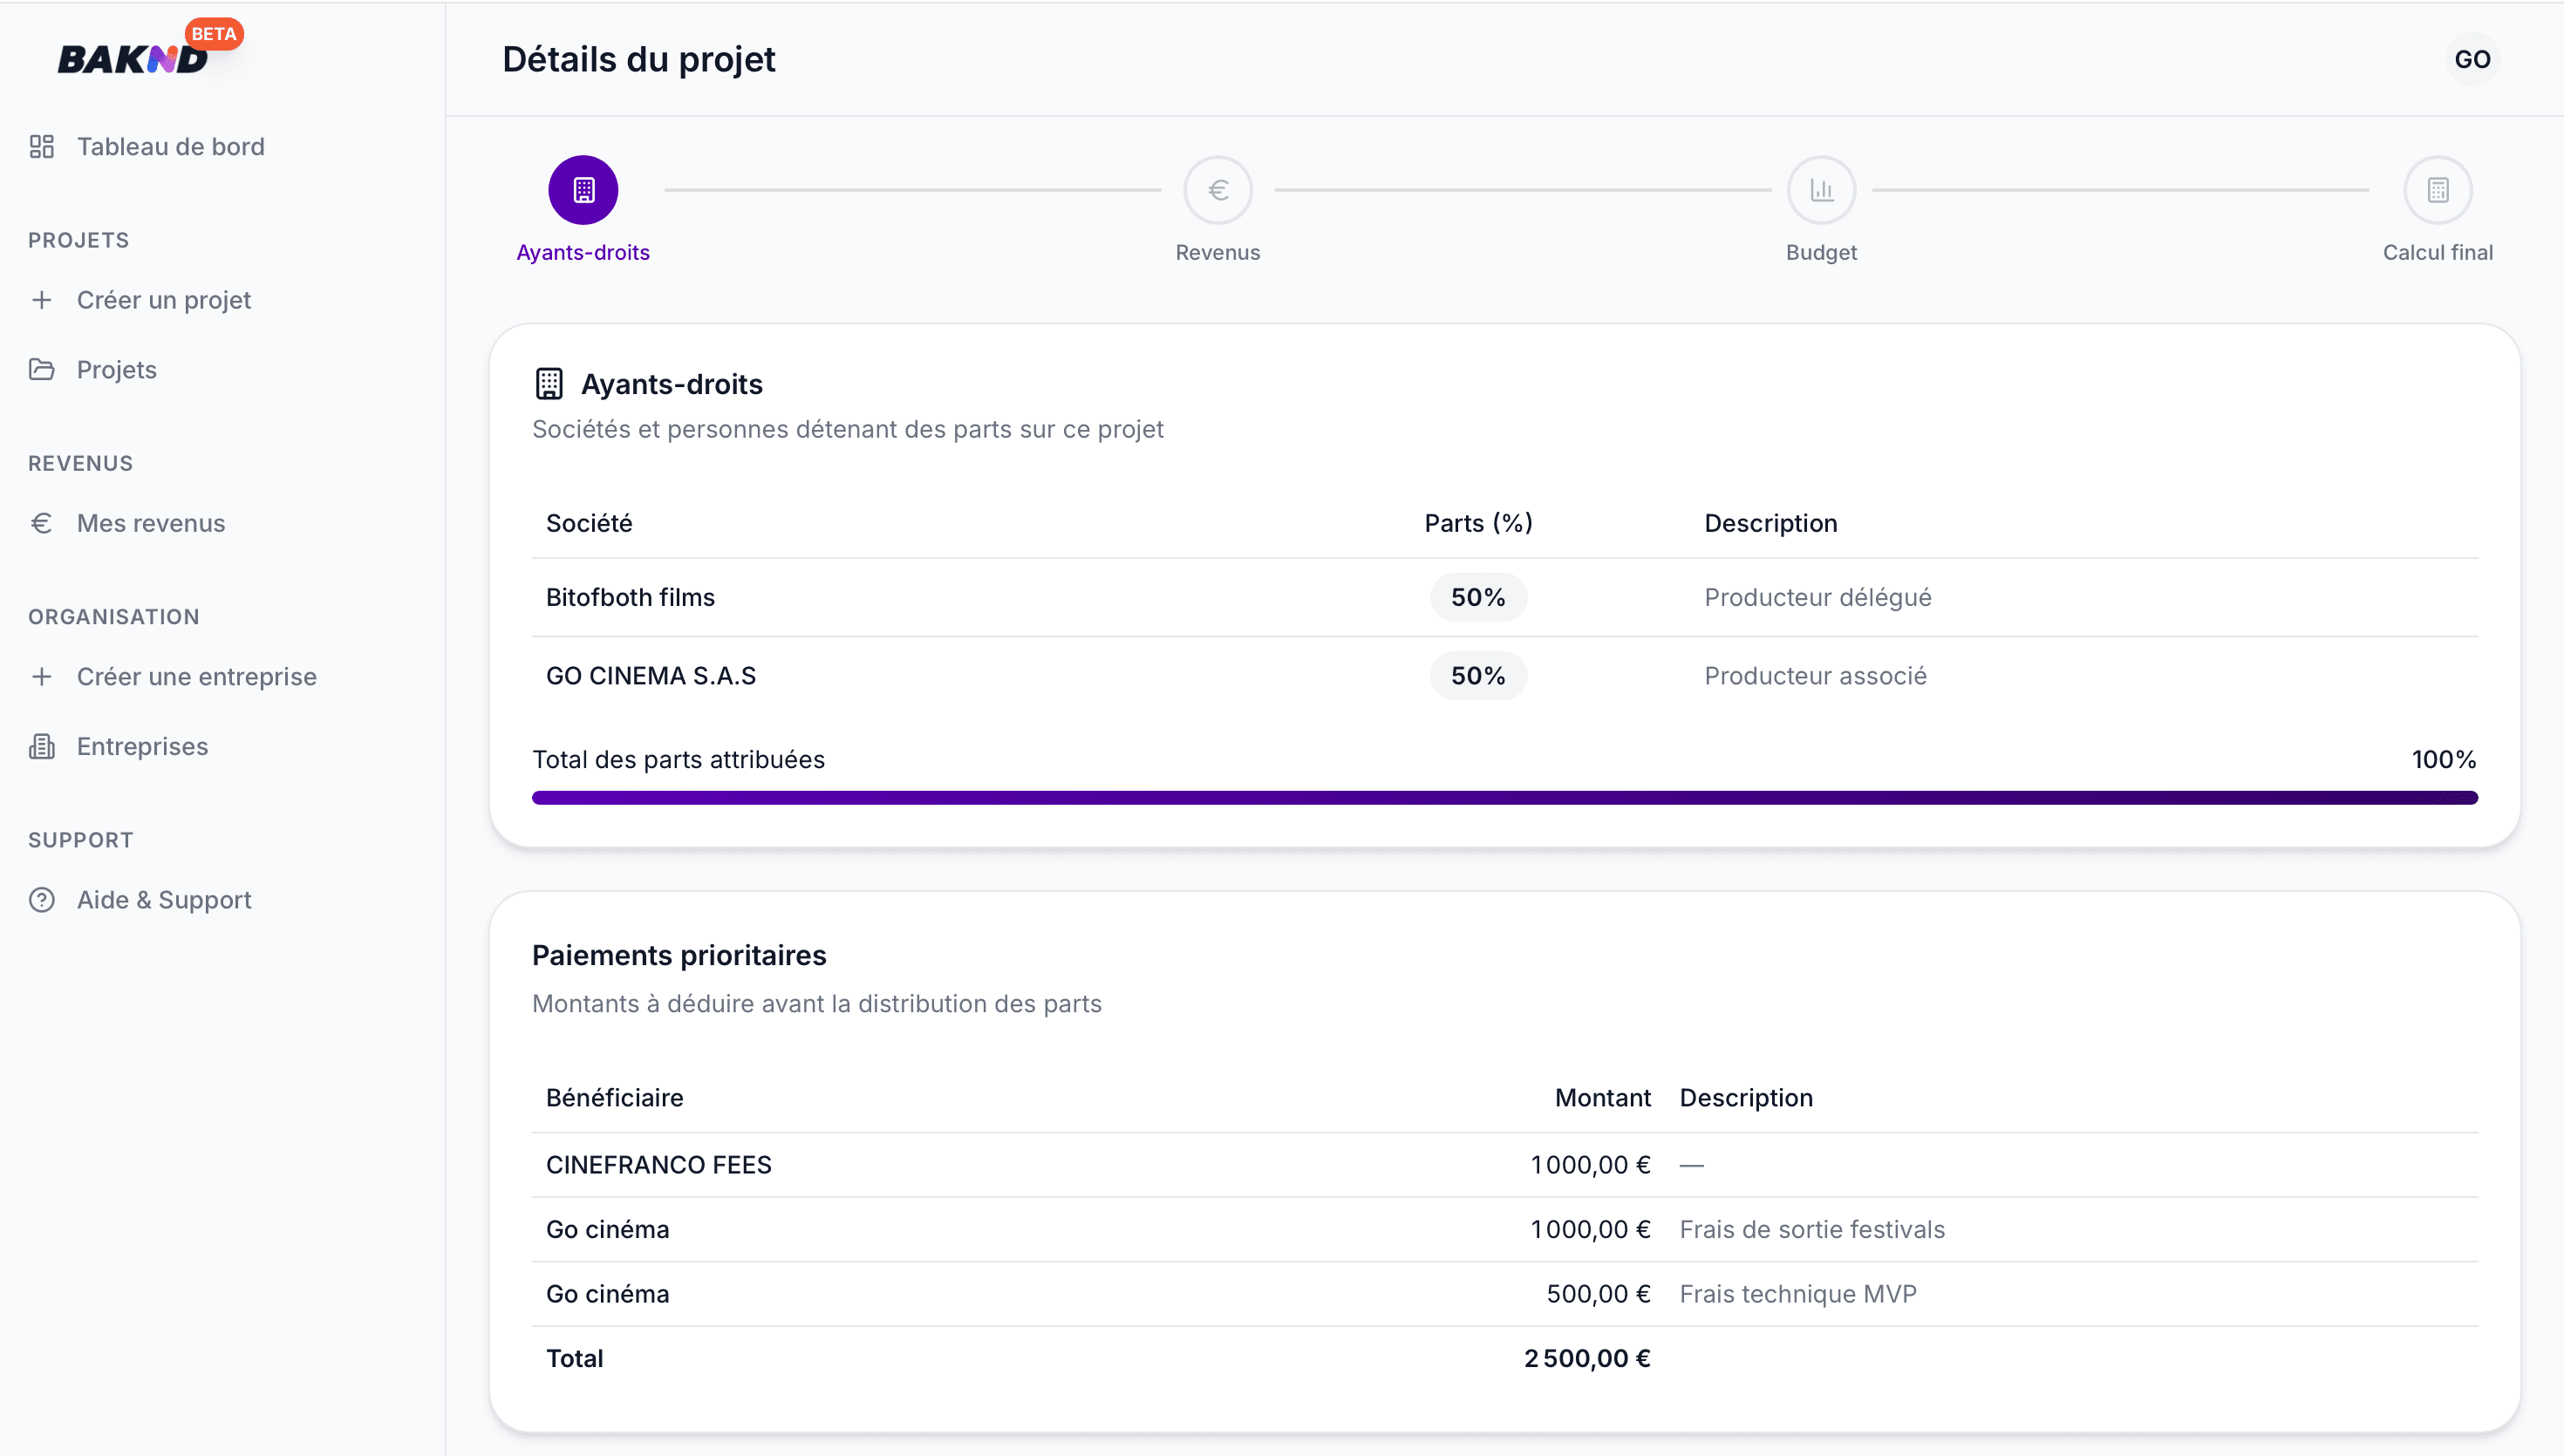Click the Bitofboth films row
Image resolution: width=2564 pixels, height=1456 pixels.
[x=1505, y=597]
